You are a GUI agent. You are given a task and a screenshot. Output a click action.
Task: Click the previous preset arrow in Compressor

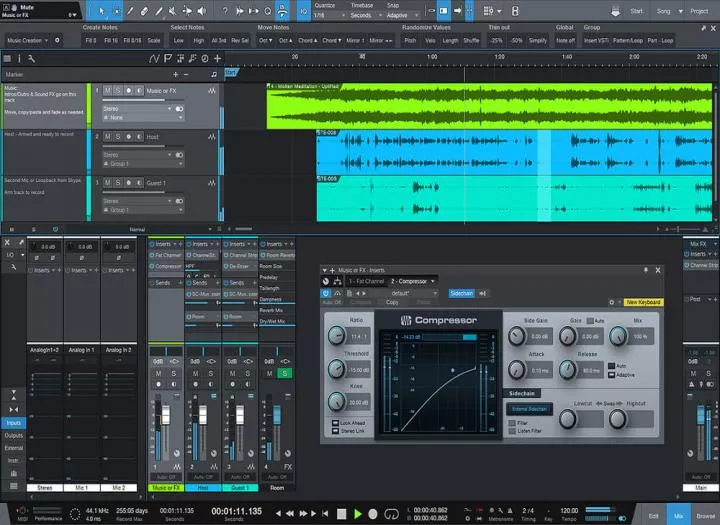358,293
